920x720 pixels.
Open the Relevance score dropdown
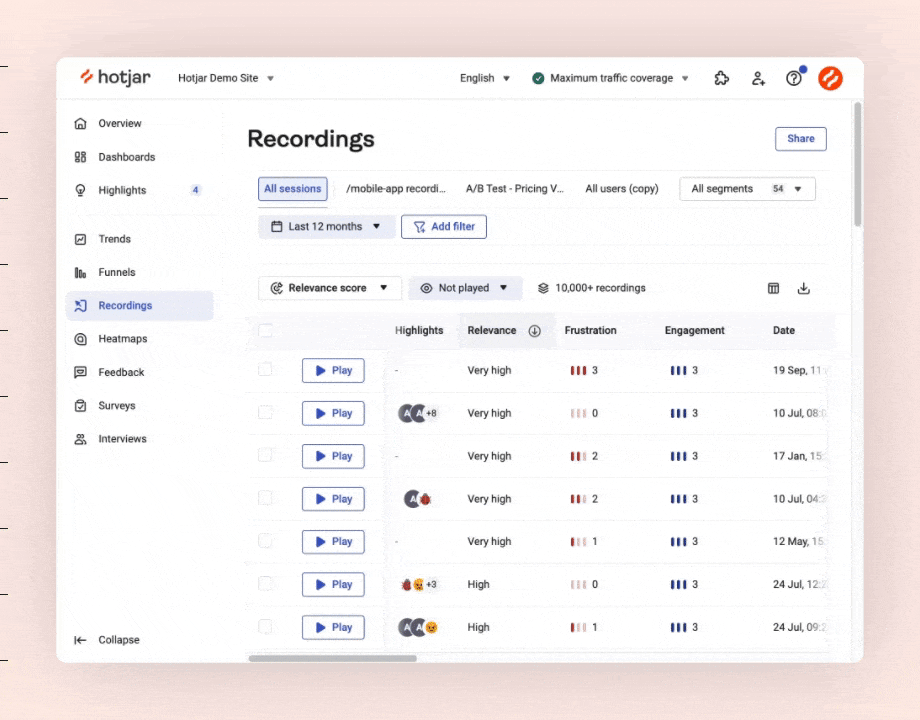point(329,288)
